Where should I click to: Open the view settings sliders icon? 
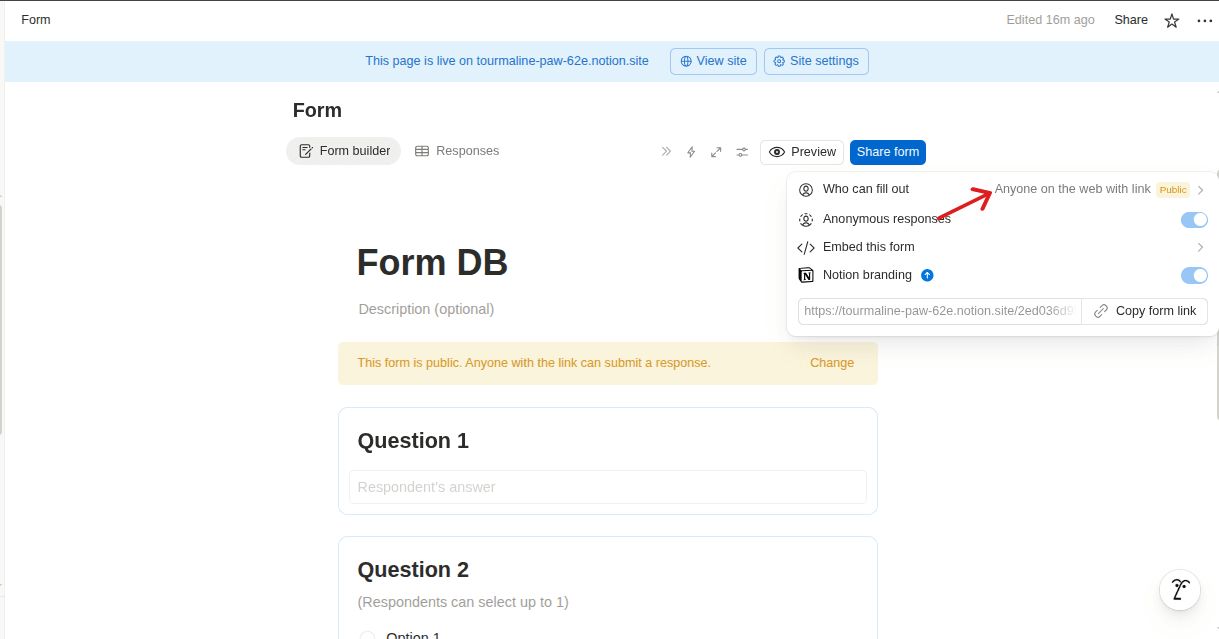742,152
